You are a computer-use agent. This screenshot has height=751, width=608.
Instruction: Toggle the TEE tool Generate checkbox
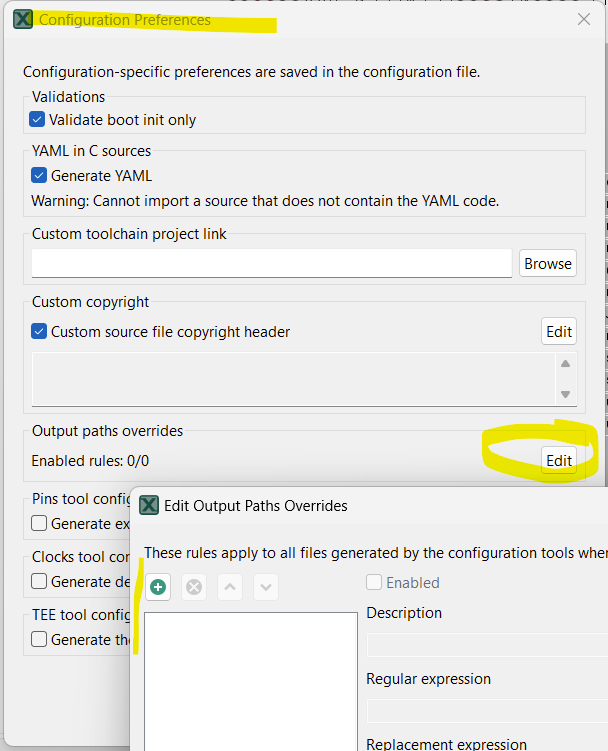39,639
